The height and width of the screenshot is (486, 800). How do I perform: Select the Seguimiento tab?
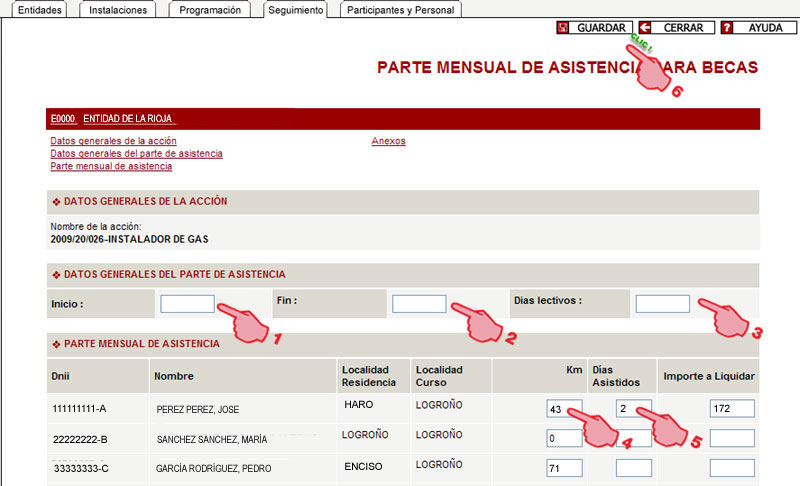[x=295, y=10]
